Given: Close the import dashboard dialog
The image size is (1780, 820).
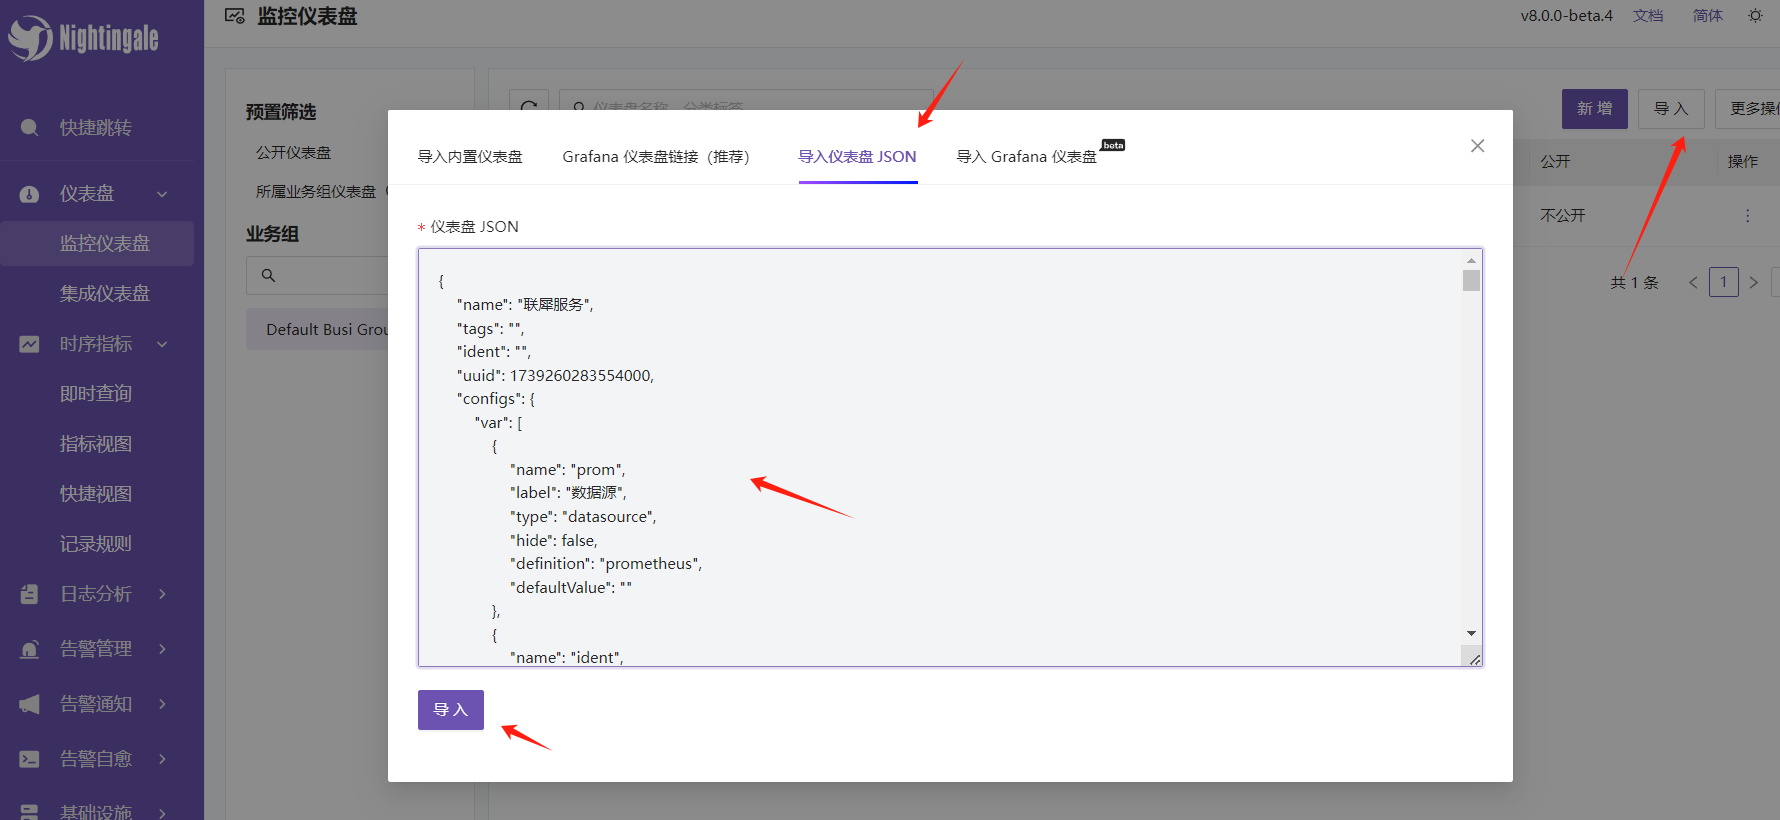Looking at the screenshot, I should (x=1477, y=146).
